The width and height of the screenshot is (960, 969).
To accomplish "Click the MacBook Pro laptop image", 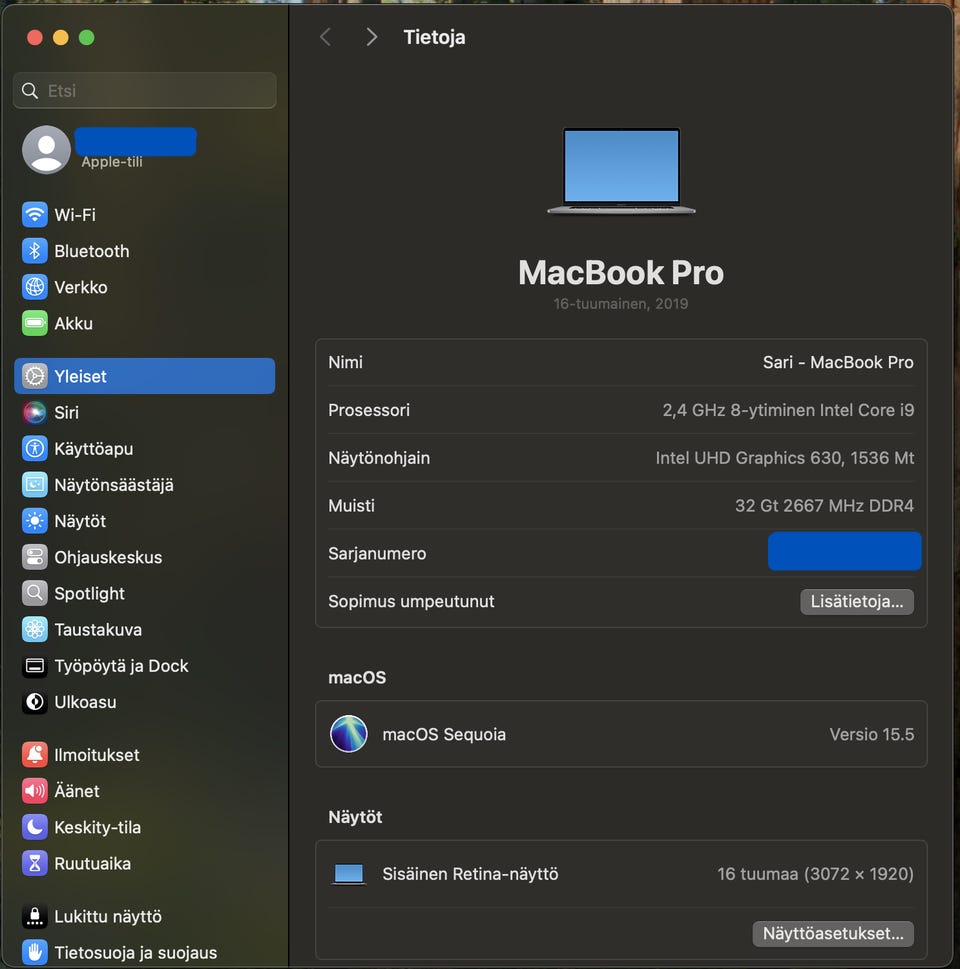I will pos(621,171).
